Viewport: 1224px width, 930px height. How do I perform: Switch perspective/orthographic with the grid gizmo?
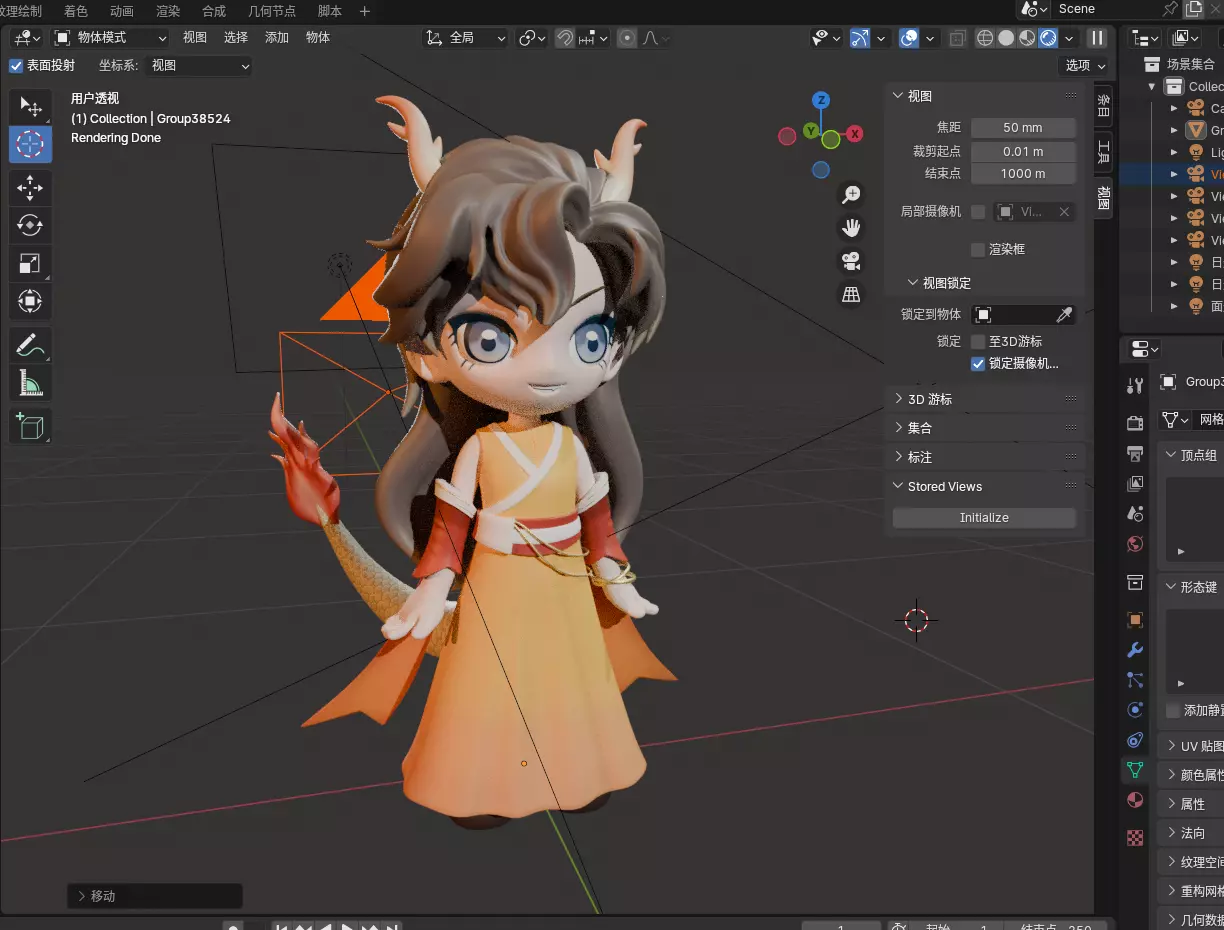tap(851, 294)
